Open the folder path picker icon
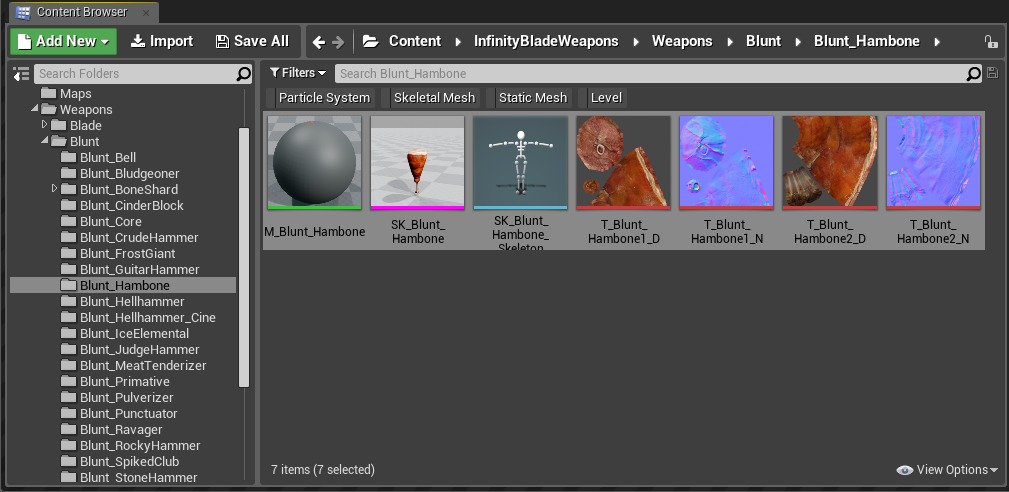1009x492 pixels. [370, 42]
